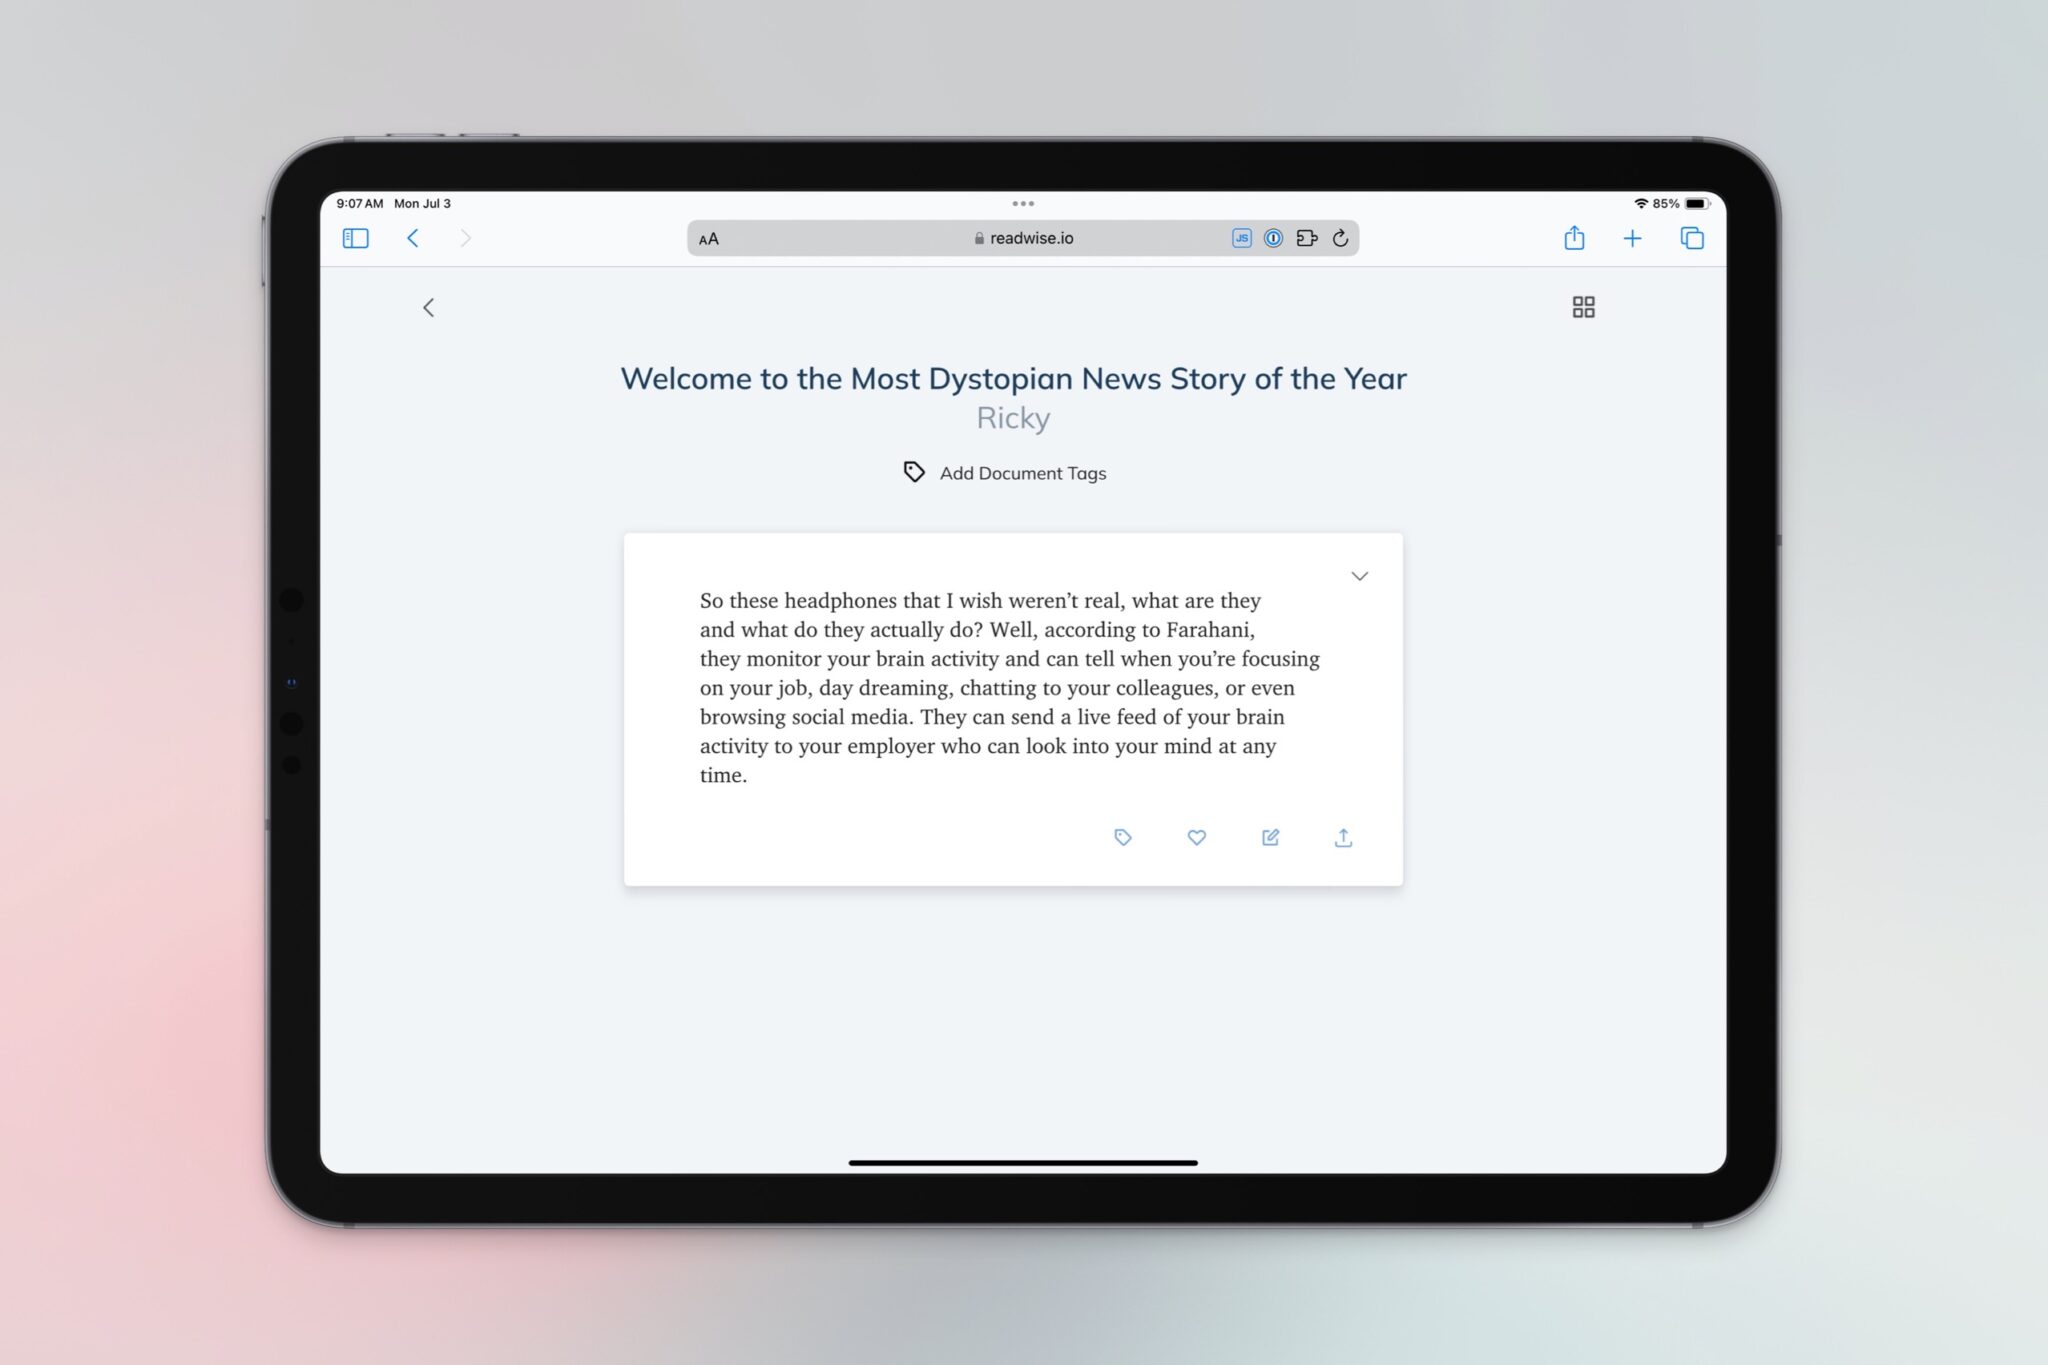Open the author link labeled Ricky
The width and height of the screenshot is (2048, 1365).
point(1013,418)
